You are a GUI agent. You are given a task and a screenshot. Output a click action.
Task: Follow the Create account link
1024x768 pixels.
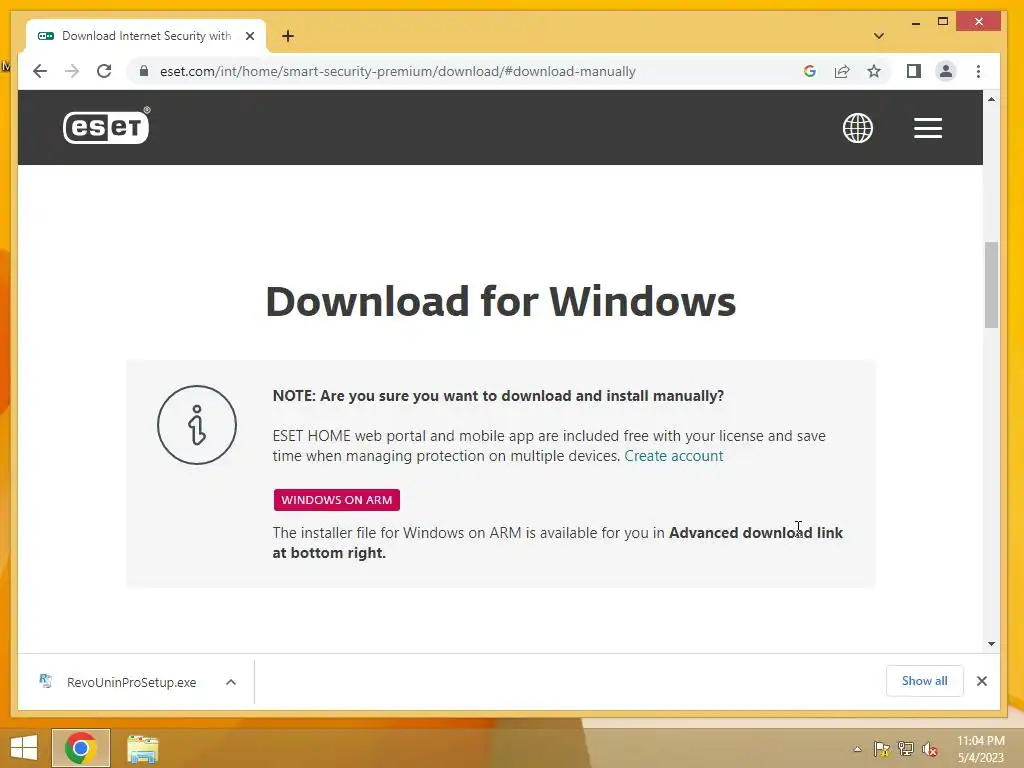(673, 456)
